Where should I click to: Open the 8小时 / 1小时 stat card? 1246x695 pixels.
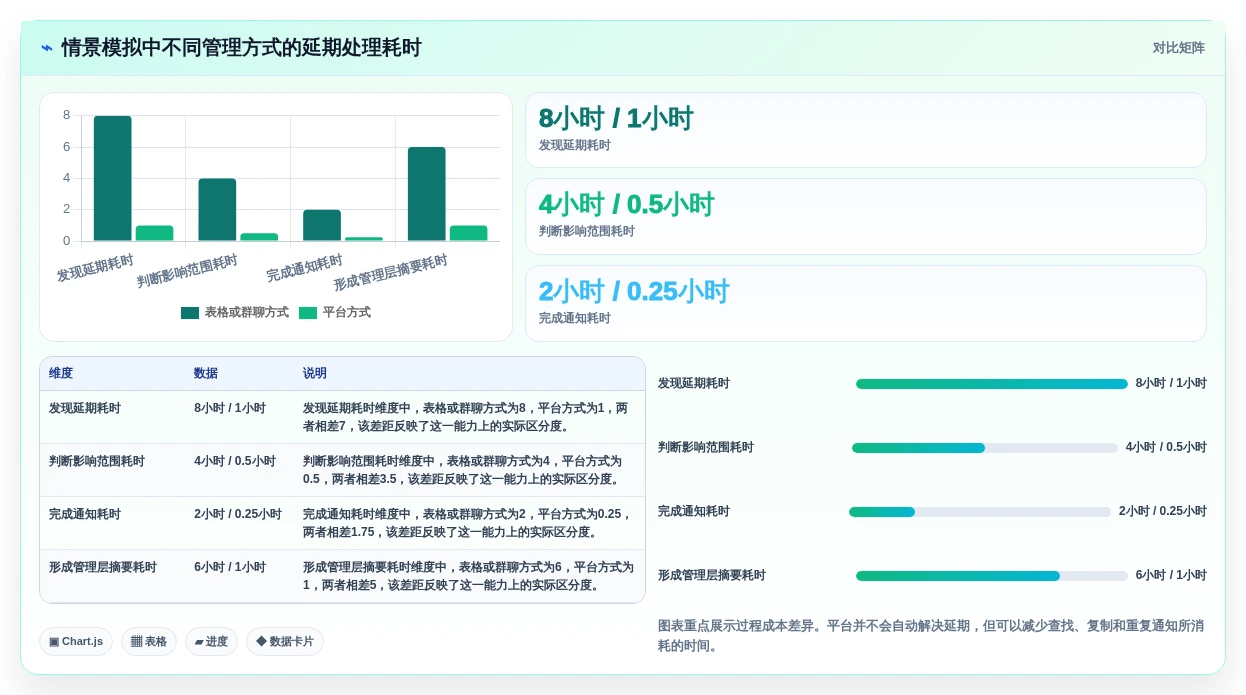866,130
